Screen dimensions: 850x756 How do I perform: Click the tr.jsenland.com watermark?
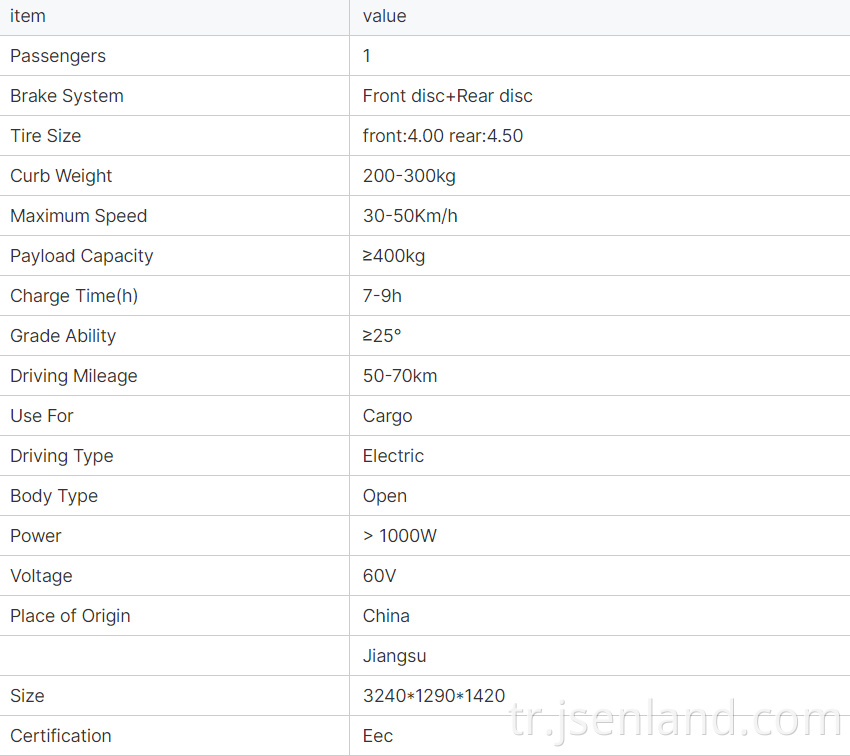pyautogui.click(x=676, y=720)
